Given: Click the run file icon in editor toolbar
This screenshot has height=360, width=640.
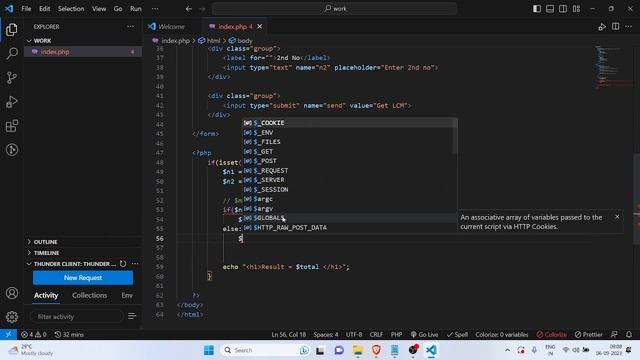Looking at the screenshot, I should [602, 27].
